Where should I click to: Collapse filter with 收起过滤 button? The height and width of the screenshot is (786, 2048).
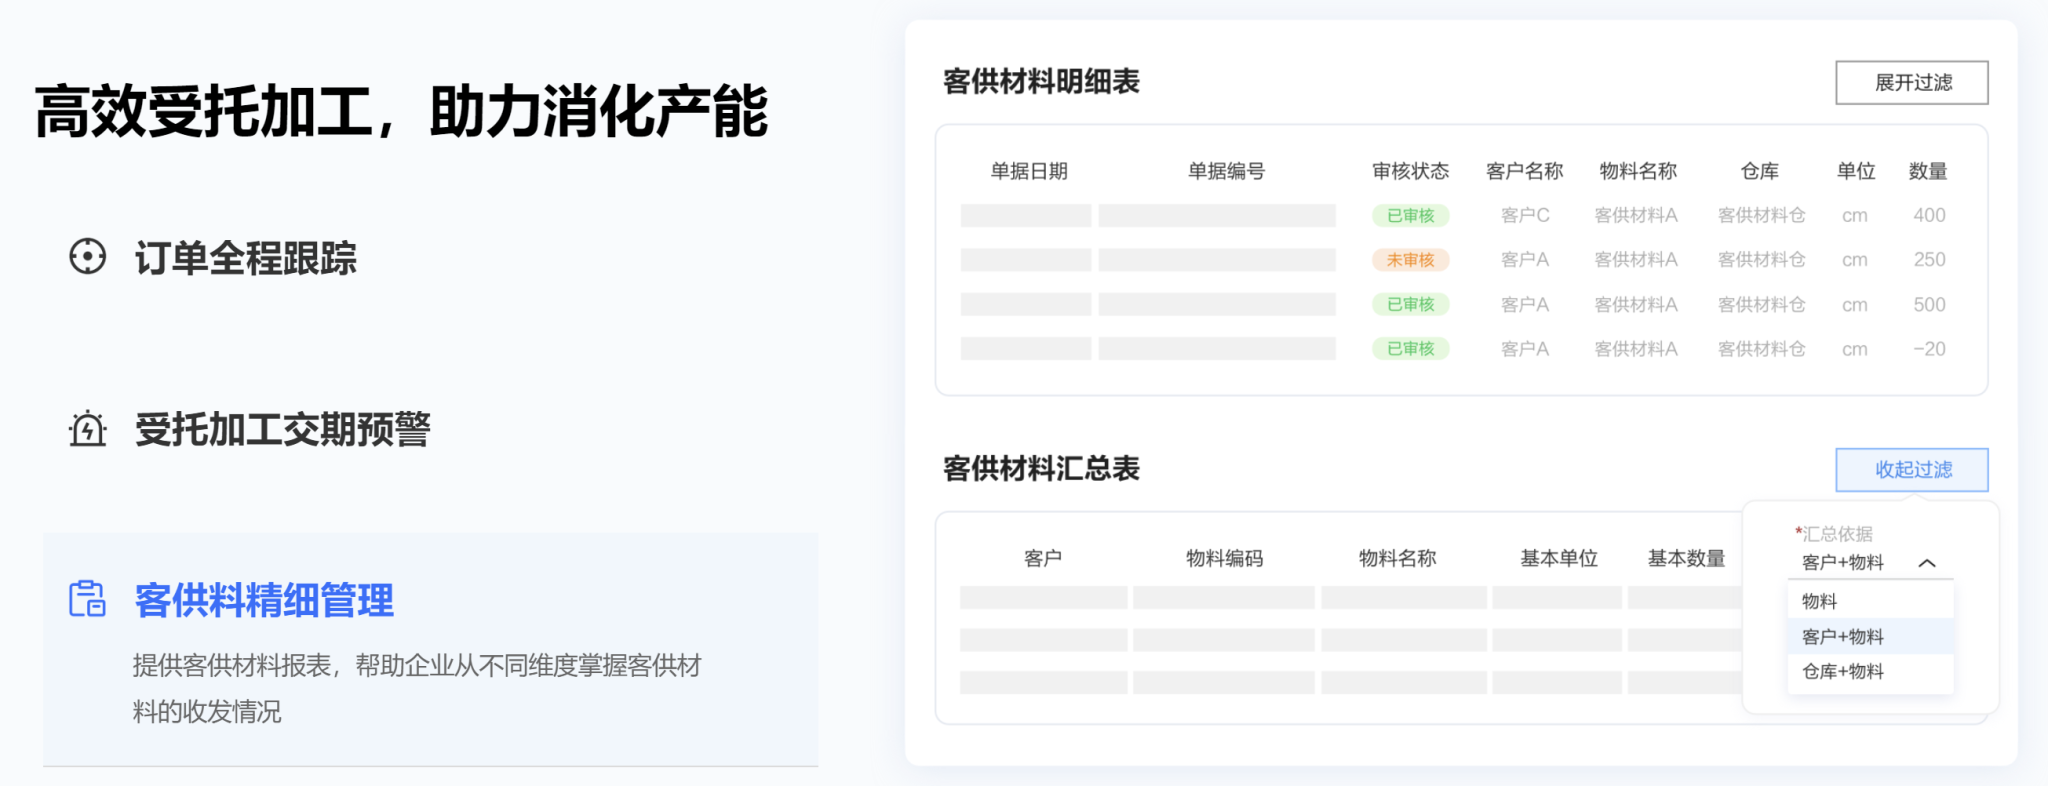[x=1911, y=470]
